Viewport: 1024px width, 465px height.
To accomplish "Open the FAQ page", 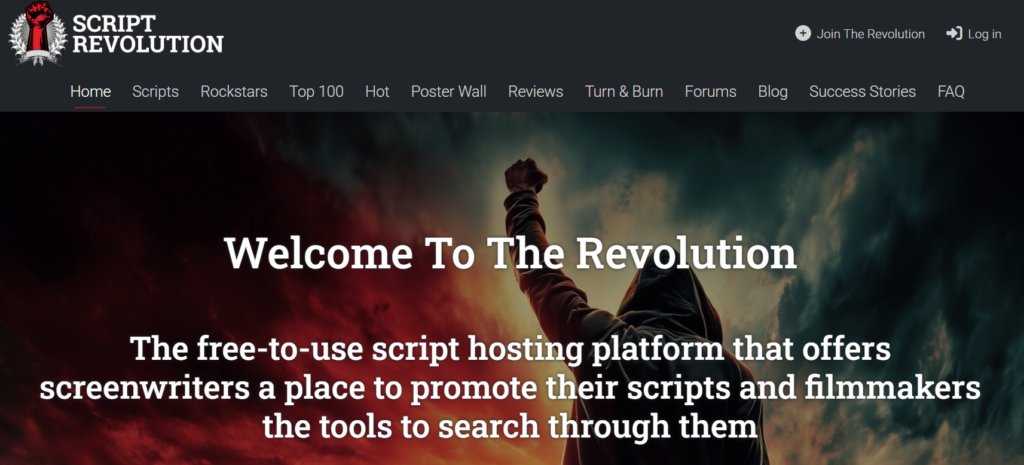I will [x=951, y=91].
